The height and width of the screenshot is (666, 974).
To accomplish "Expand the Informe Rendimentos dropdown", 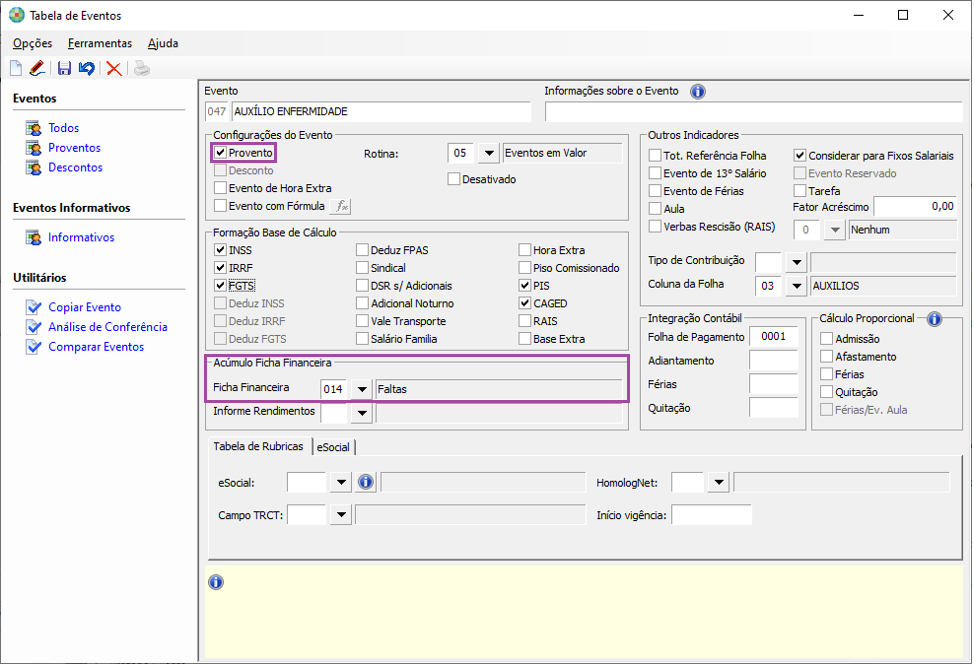I will coord(362,413).
